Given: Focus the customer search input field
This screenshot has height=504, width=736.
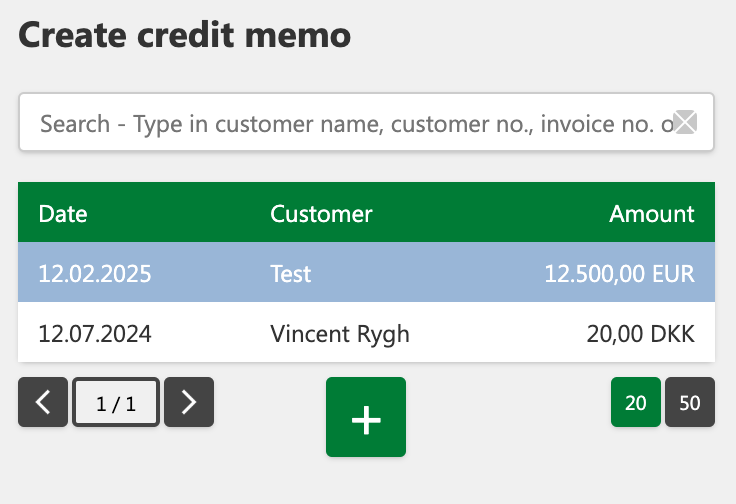Looking at the screenshot, I should 366,122.
